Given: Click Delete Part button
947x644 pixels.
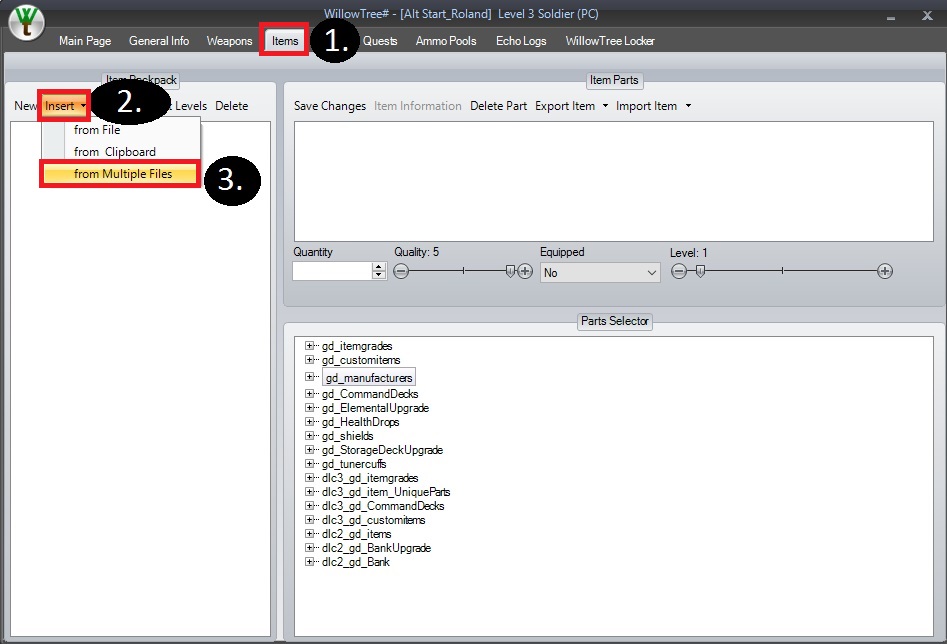Looking at the screenshot, I should [x=498, y=106].
